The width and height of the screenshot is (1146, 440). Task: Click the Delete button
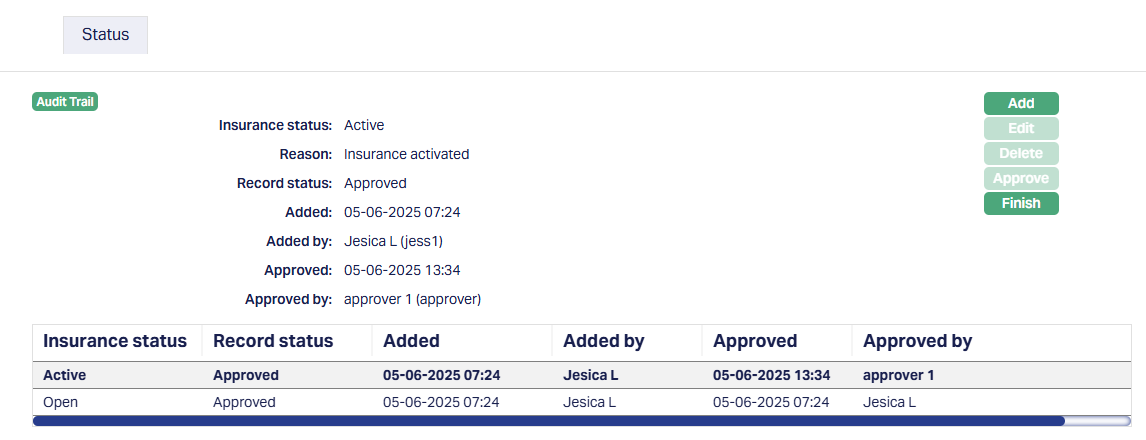click(1020, 154)
